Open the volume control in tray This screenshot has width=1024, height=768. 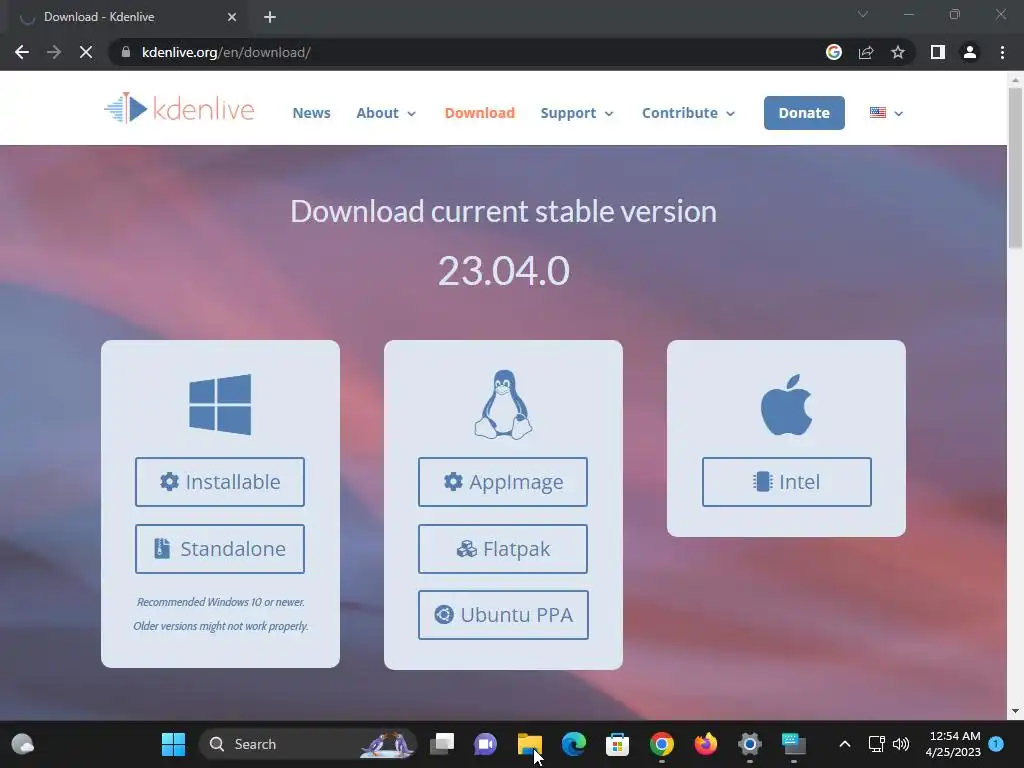[x=901, y=744]
